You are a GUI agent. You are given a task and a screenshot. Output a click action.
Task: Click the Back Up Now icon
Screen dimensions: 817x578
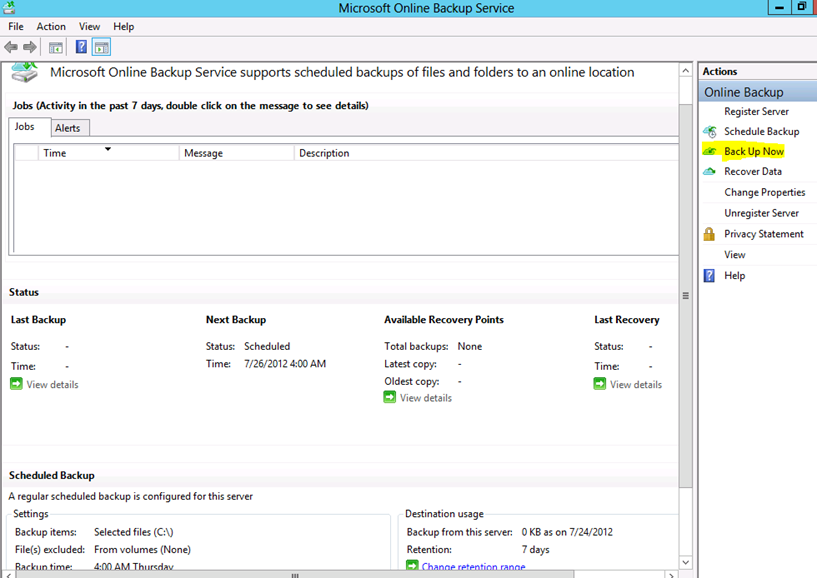(710, 152)
